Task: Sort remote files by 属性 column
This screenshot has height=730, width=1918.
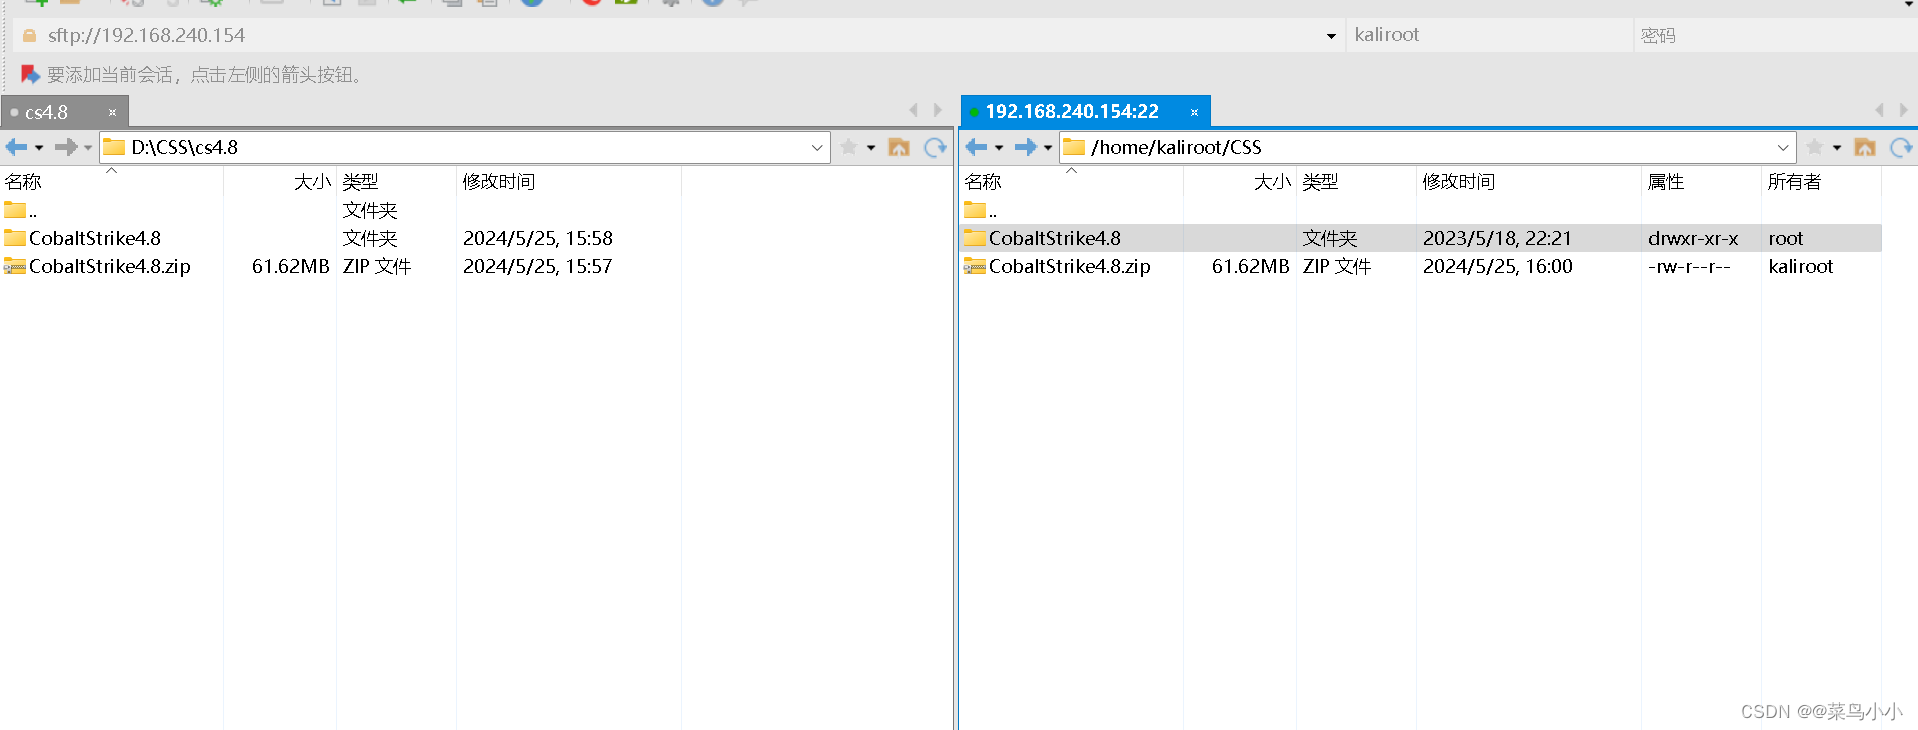Action: pyautogui.click(x=1701, y=182)
